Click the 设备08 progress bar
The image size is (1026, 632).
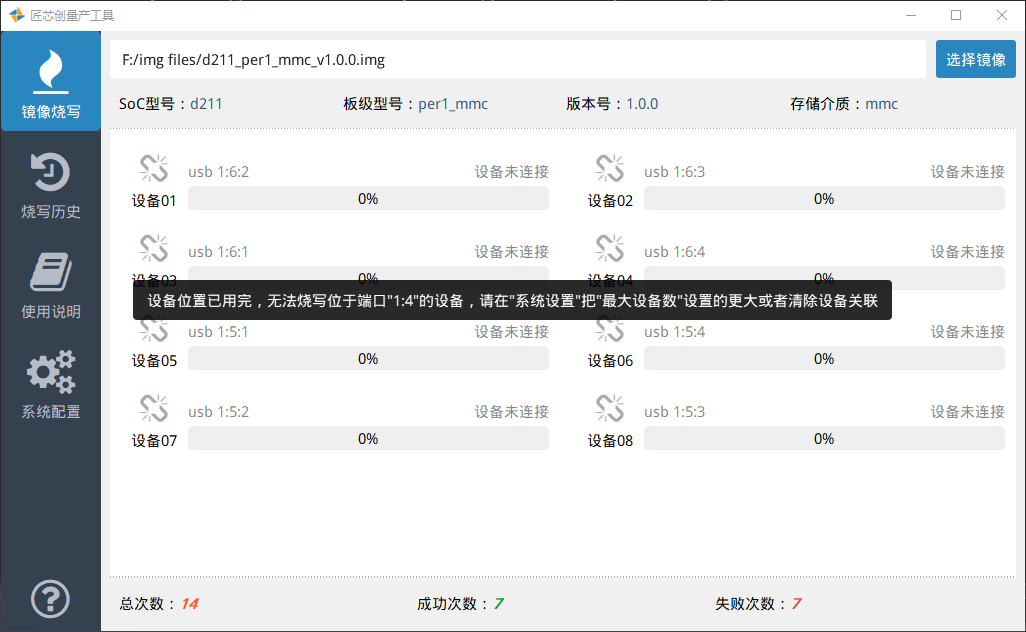coord(824,439)
